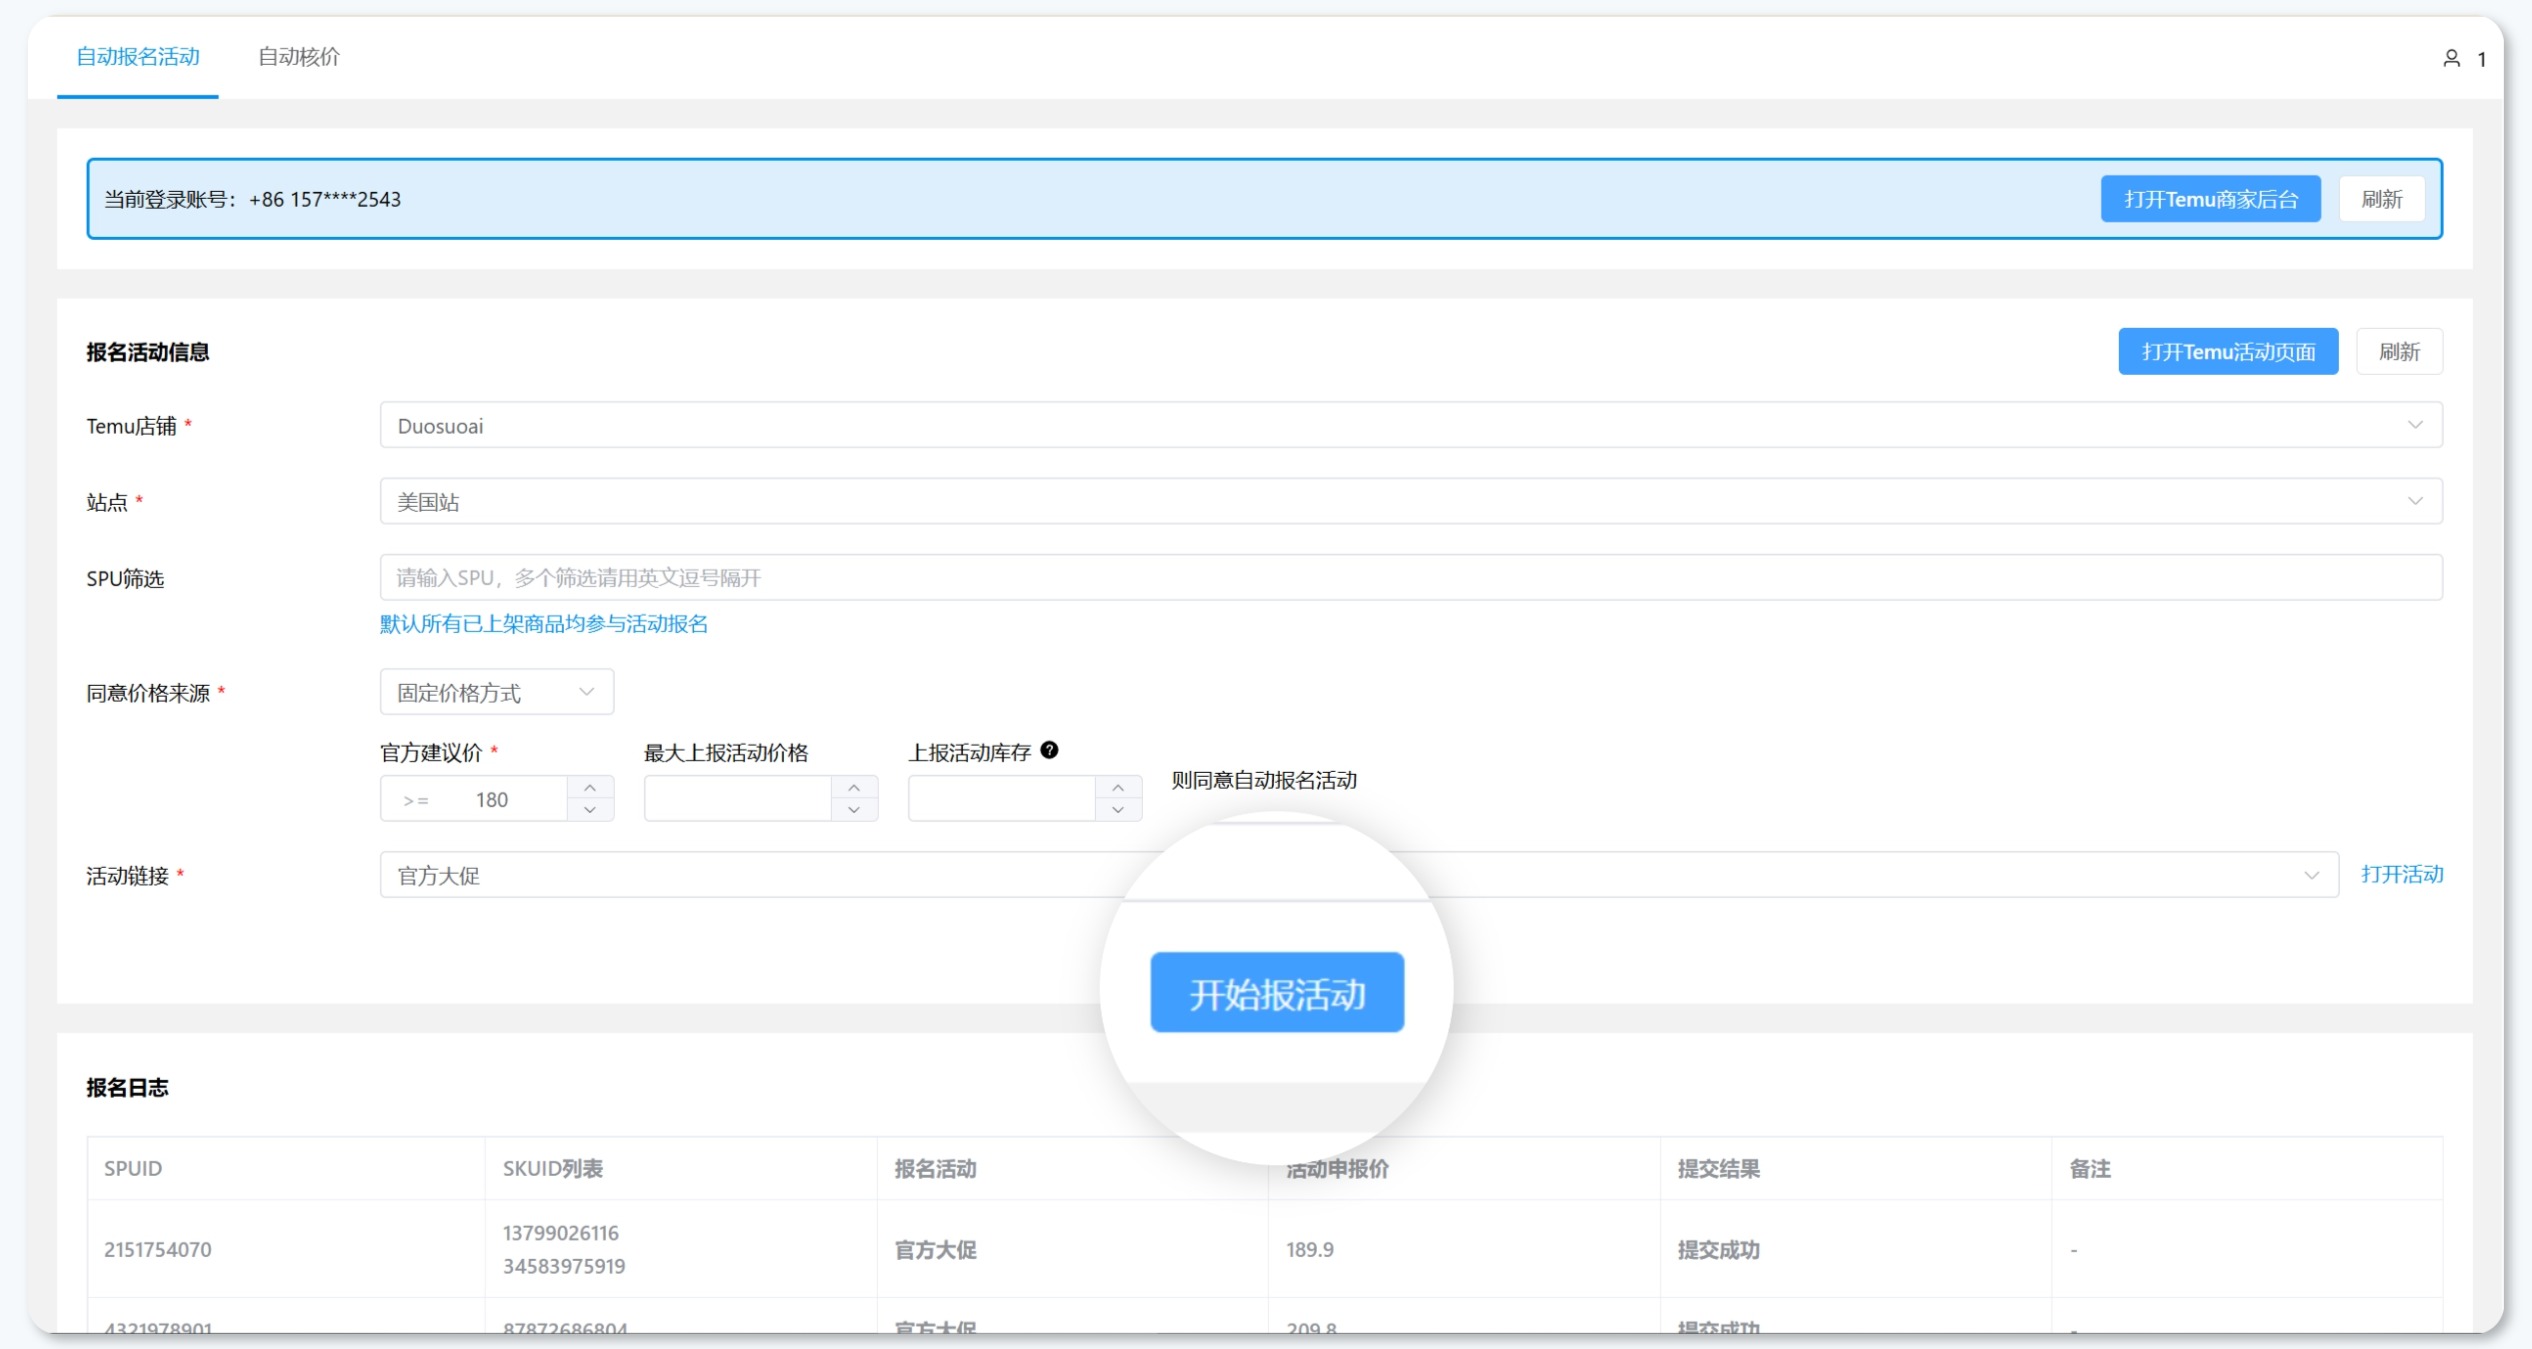Switch to the 自动报名活动 tab
Viewport: 2532px width, 1349px height.
pyautogui.click(x=138, y=57)
